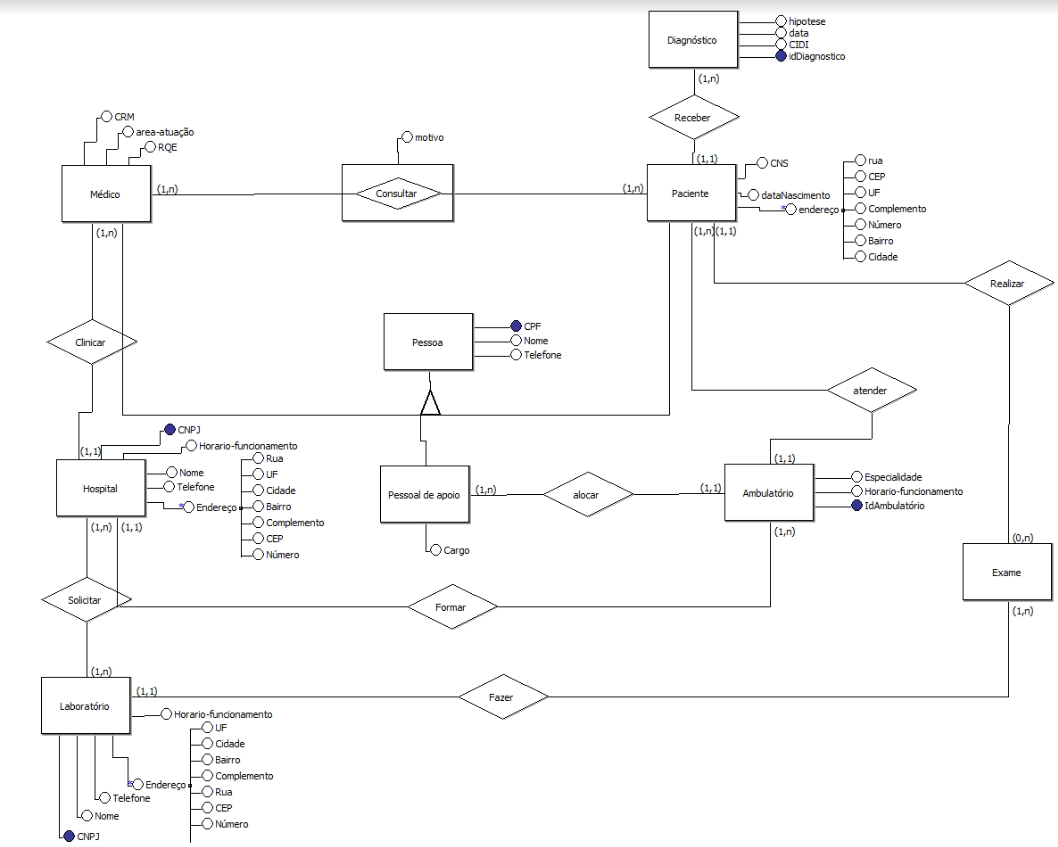Select the idDiagnostico key attribute icon
The image size is (1058, 847).
coord(781,57)
